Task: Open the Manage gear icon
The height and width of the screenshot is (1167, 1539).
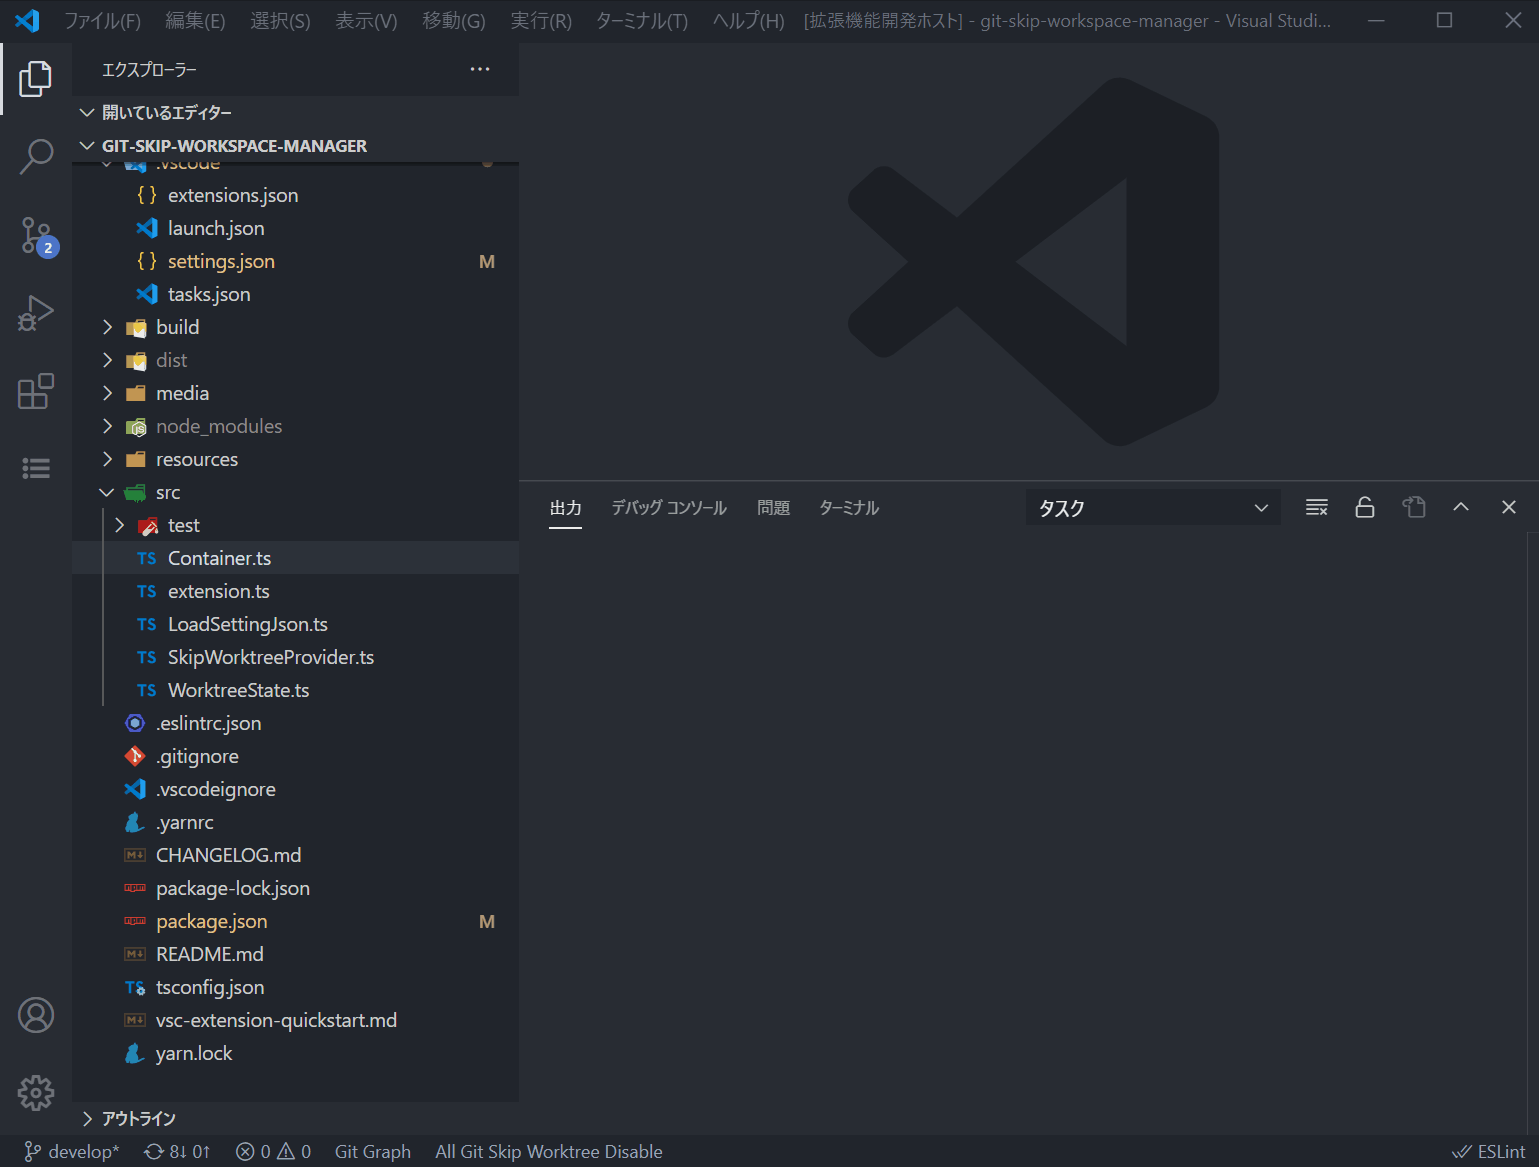Action: click(x=36, y=1093)
